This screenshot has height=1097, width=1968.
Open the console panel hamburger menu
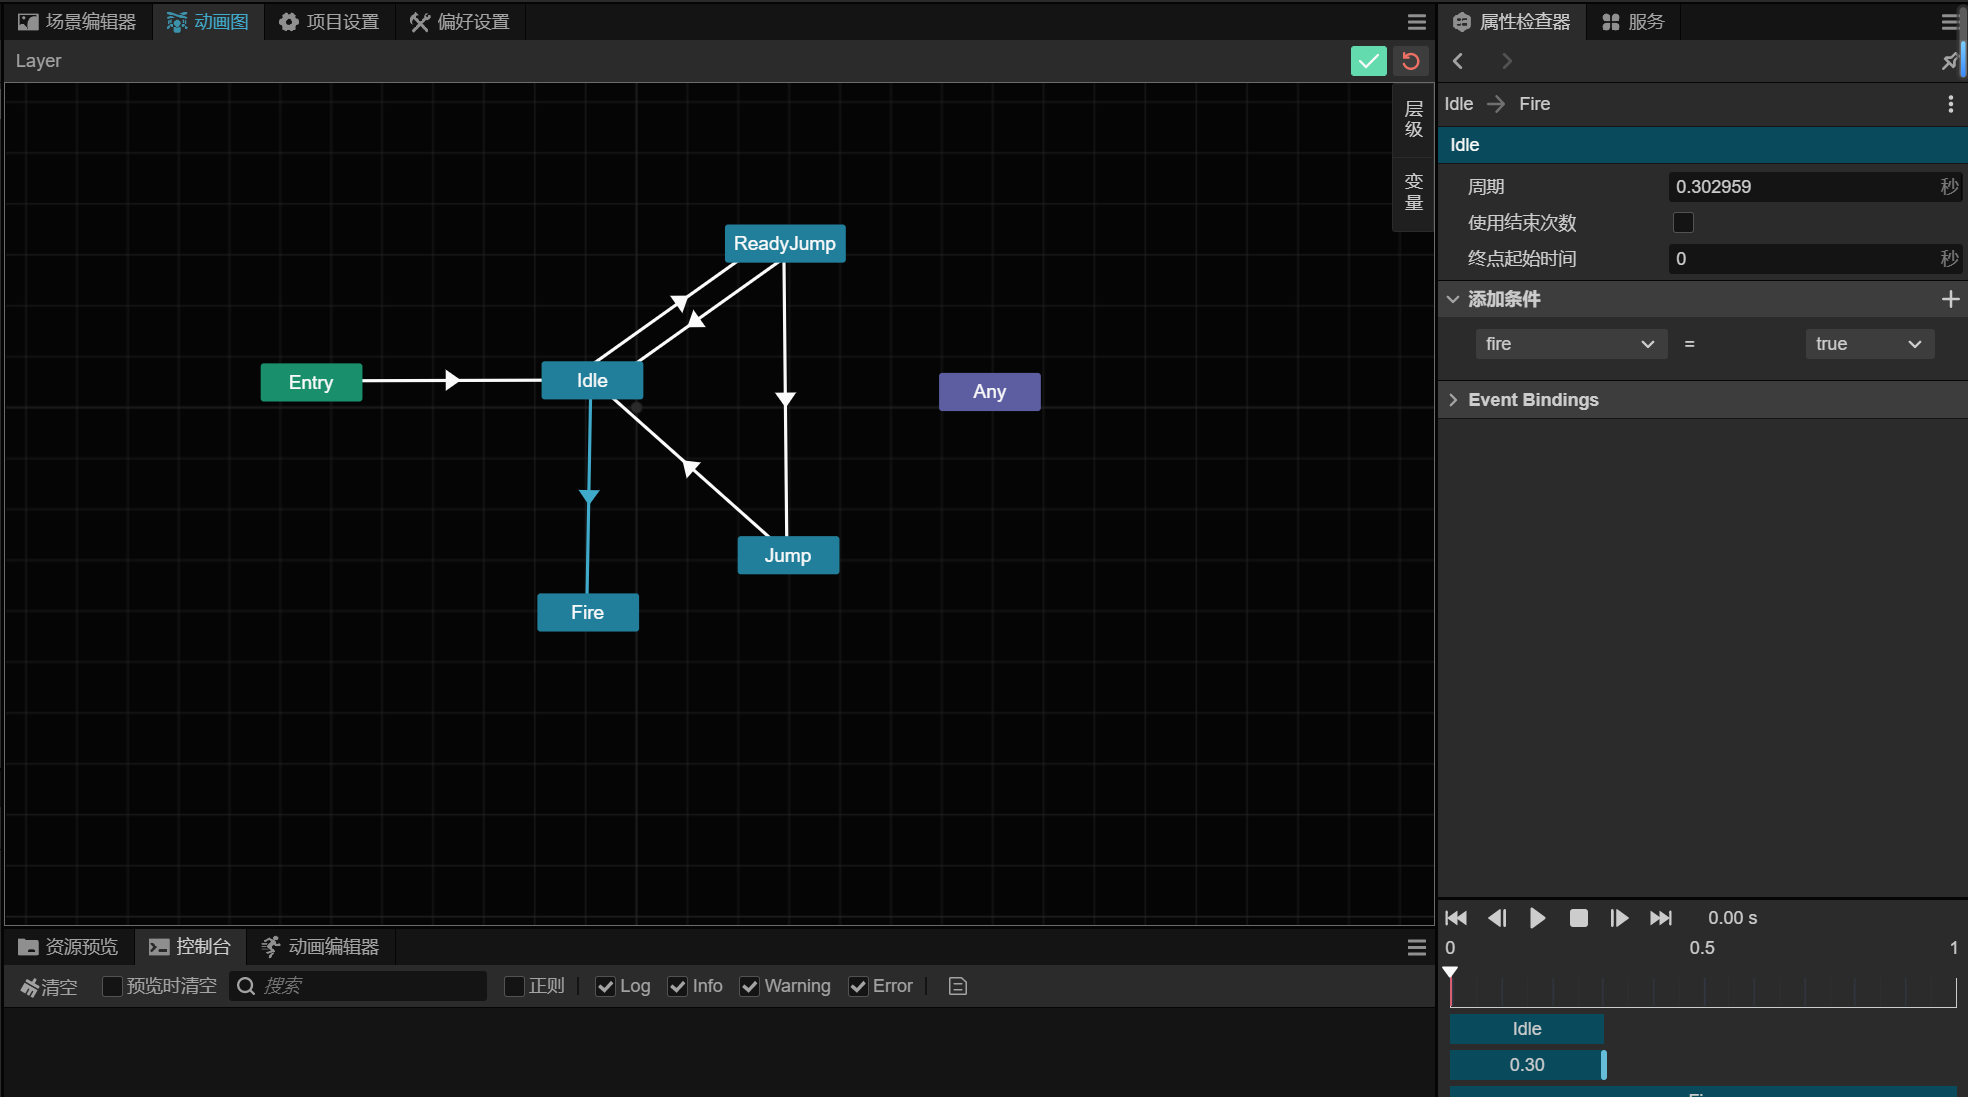click(1416, 947)
